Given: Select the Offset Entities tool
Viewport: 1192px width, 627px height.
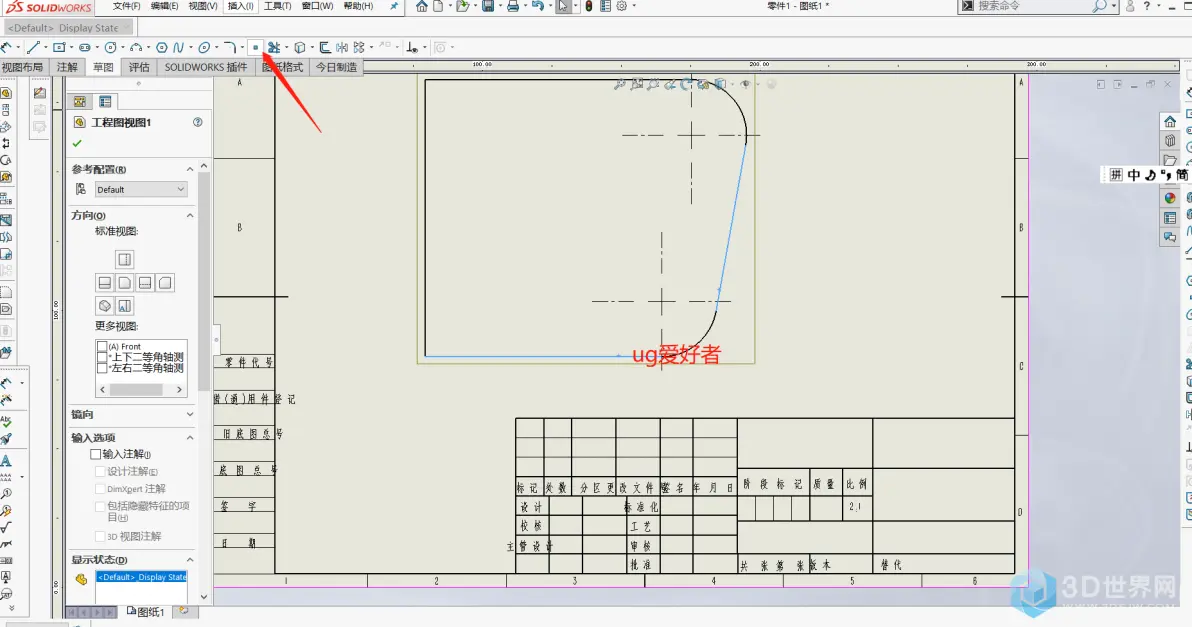Looking at the screenshot, I should coord(325,47).
